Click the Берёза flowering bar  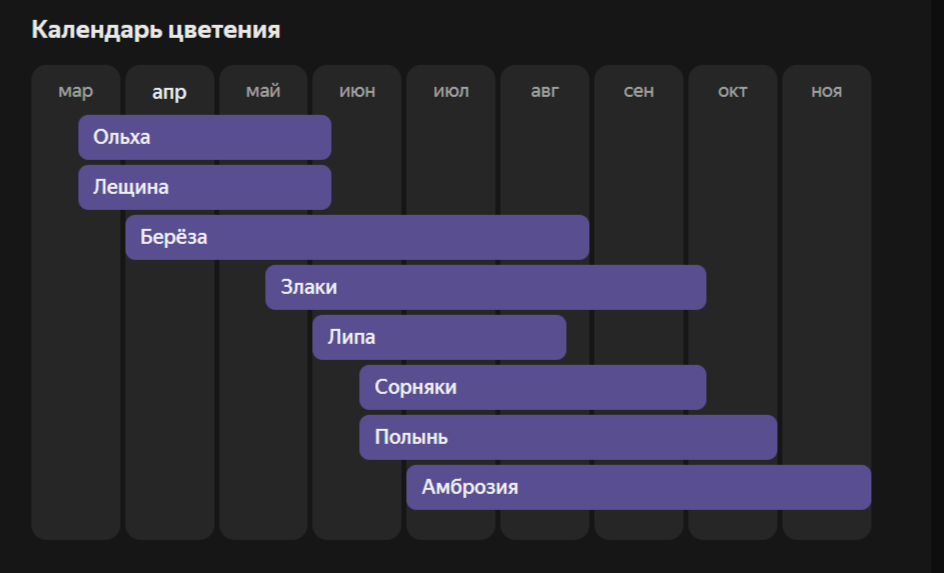(357, 237)
